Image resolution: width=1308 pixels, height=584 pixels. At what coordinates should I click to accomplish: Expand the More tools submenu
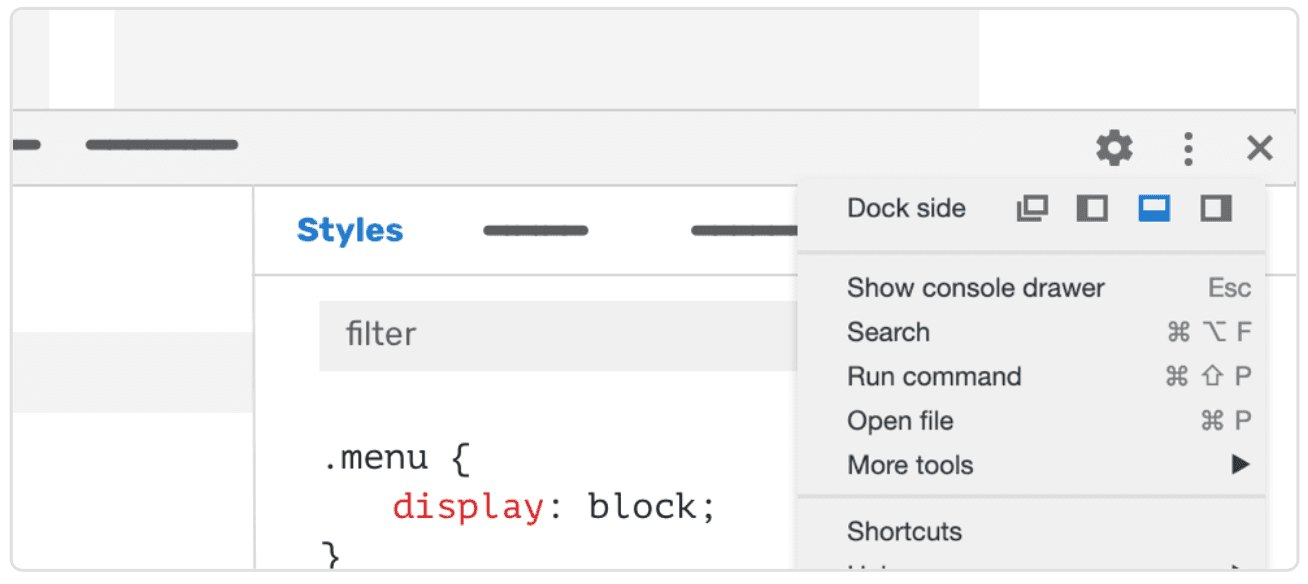pos(910,465)
